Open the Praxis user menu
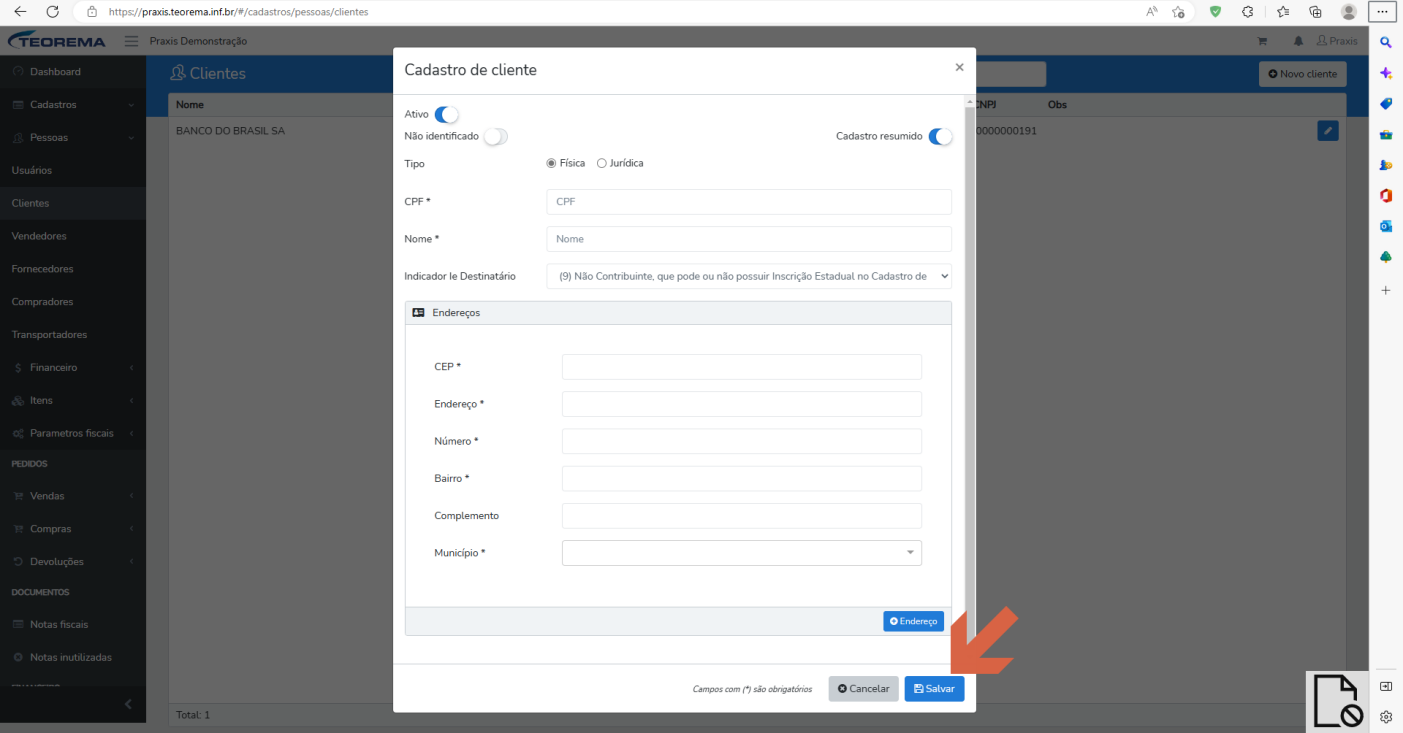This screenshot has height=733, width=1403. 1337,41
